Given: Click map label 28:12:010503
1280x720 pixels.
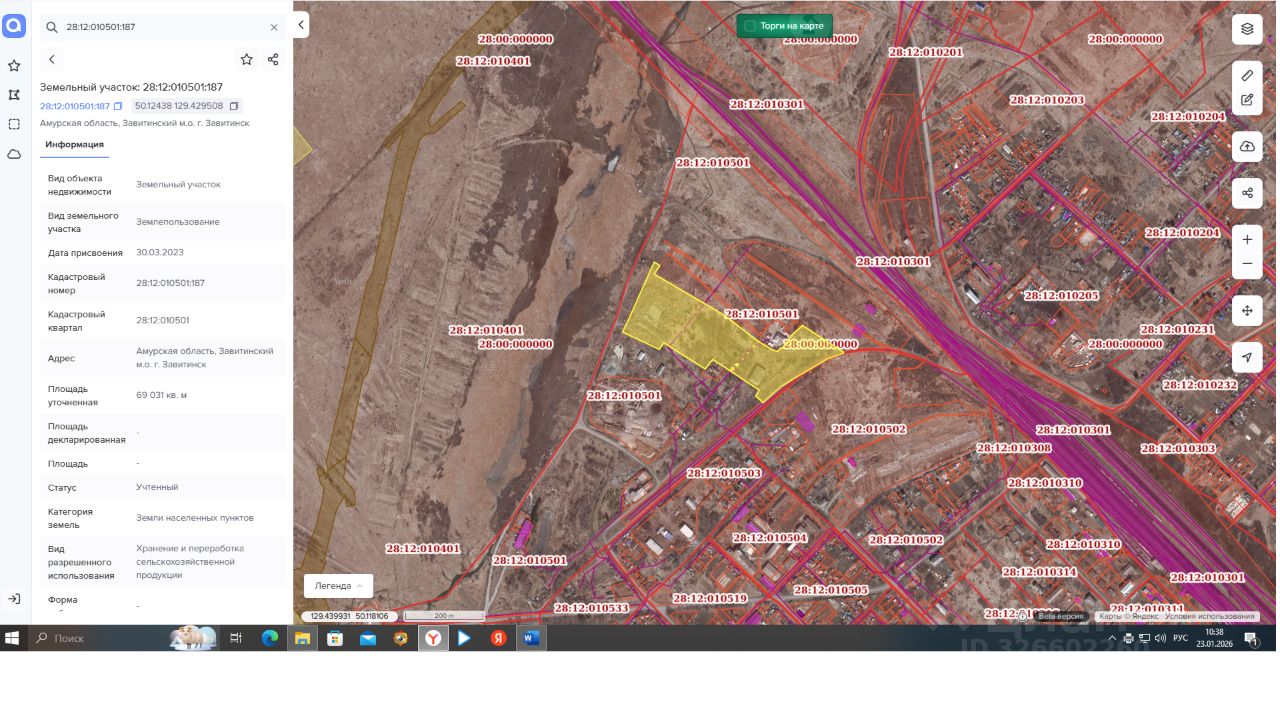Looking at the screenshot, I should tap(724, 473).
